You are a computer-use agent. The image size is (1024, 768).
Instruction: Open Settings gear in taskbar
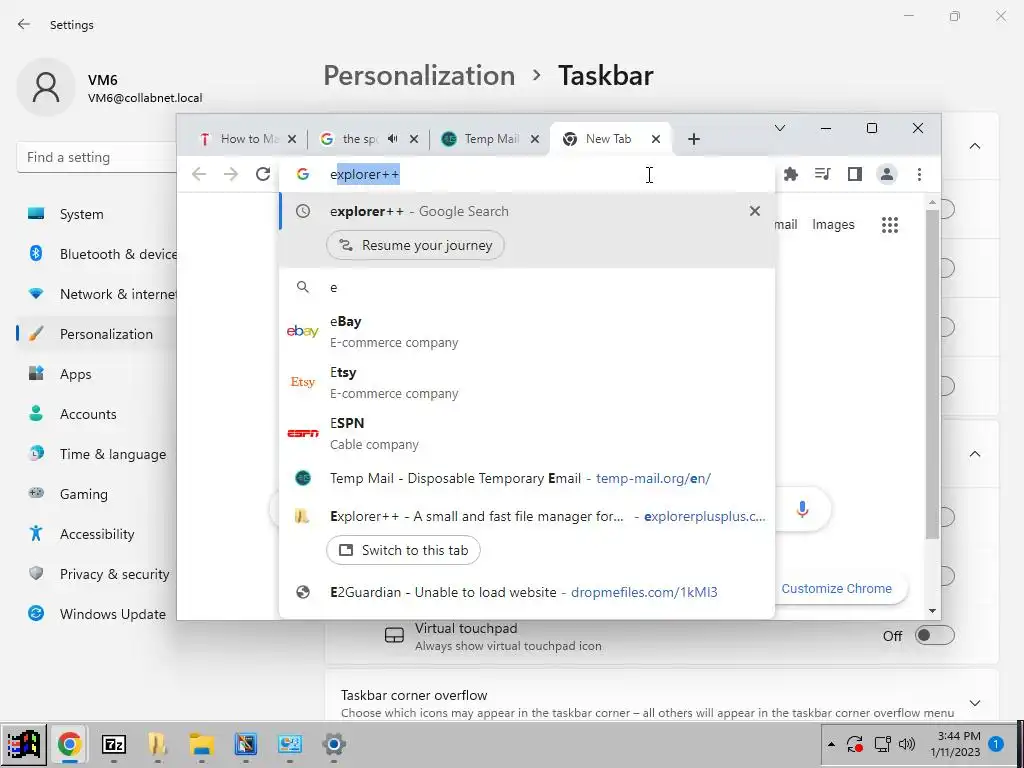(x=334, y=744)
